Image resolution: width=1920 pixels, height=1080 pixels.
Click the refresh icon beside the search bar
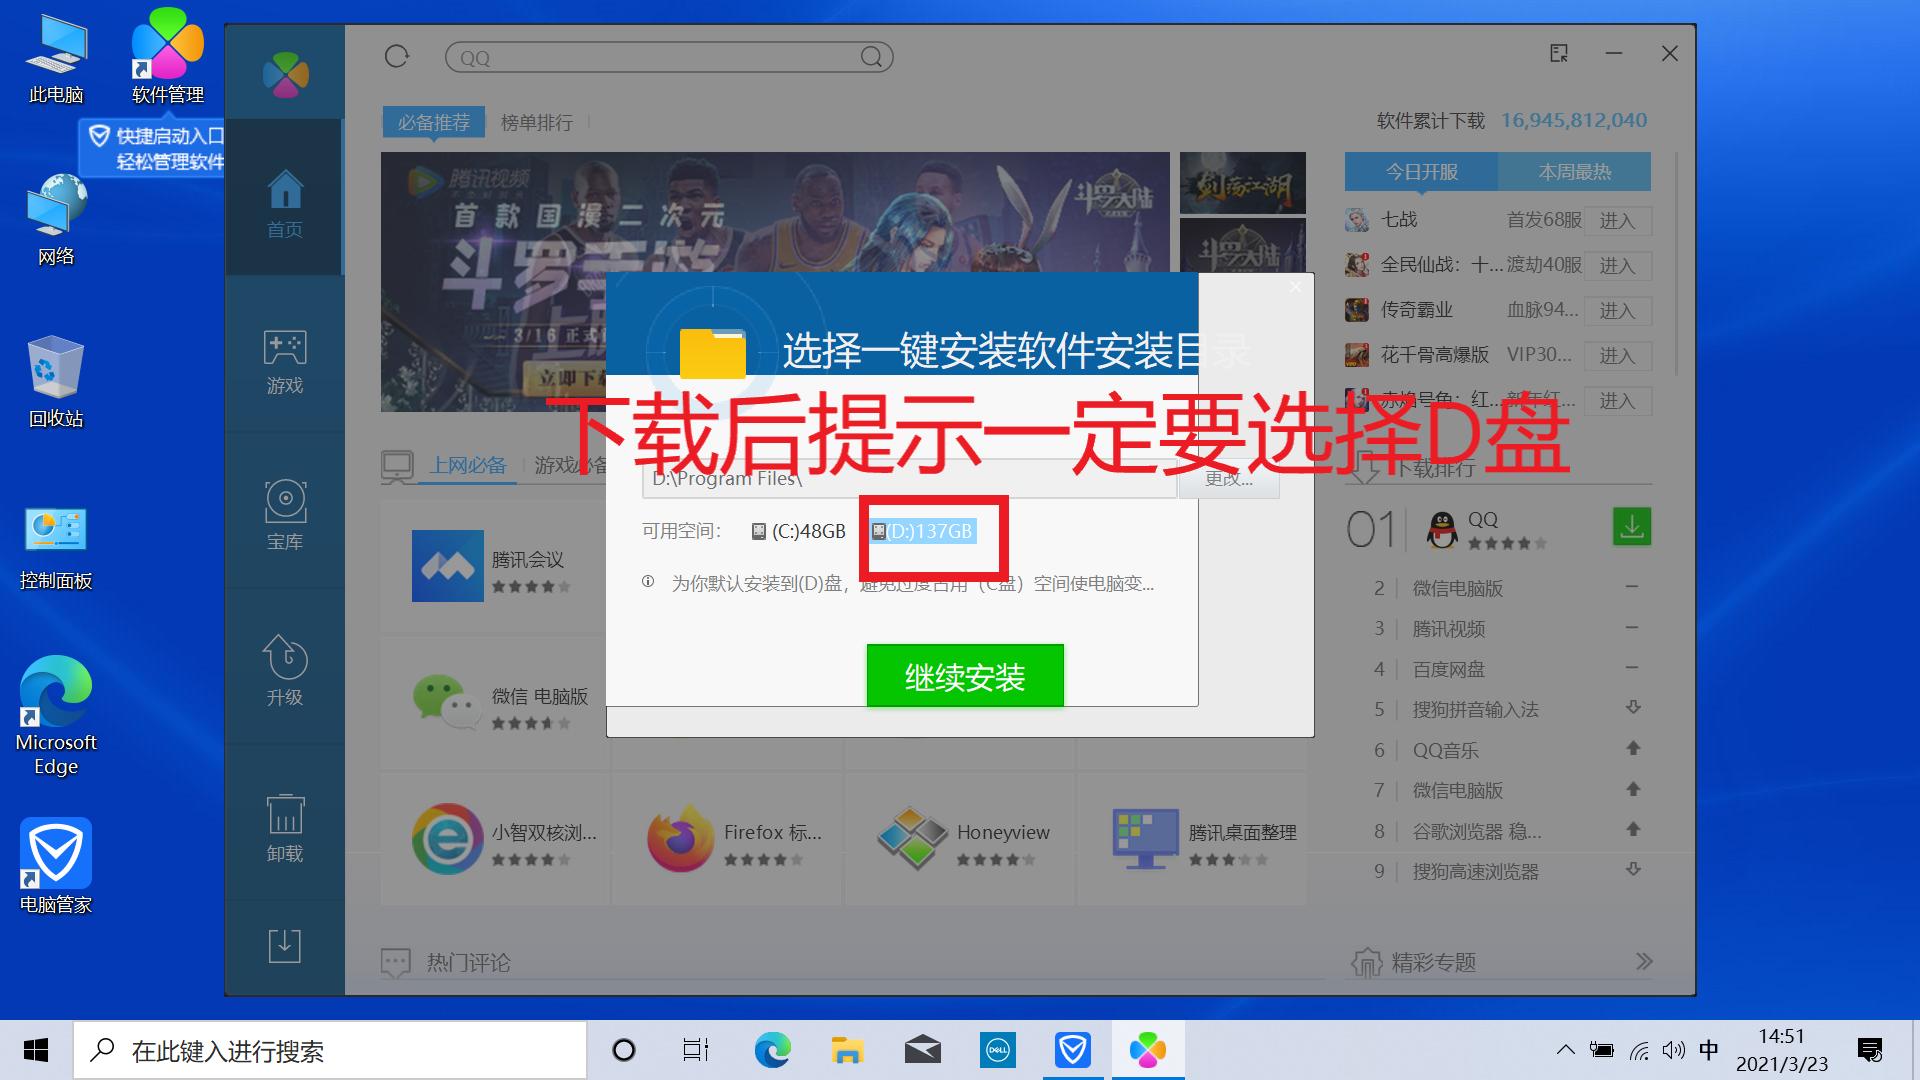pos(396,57)
